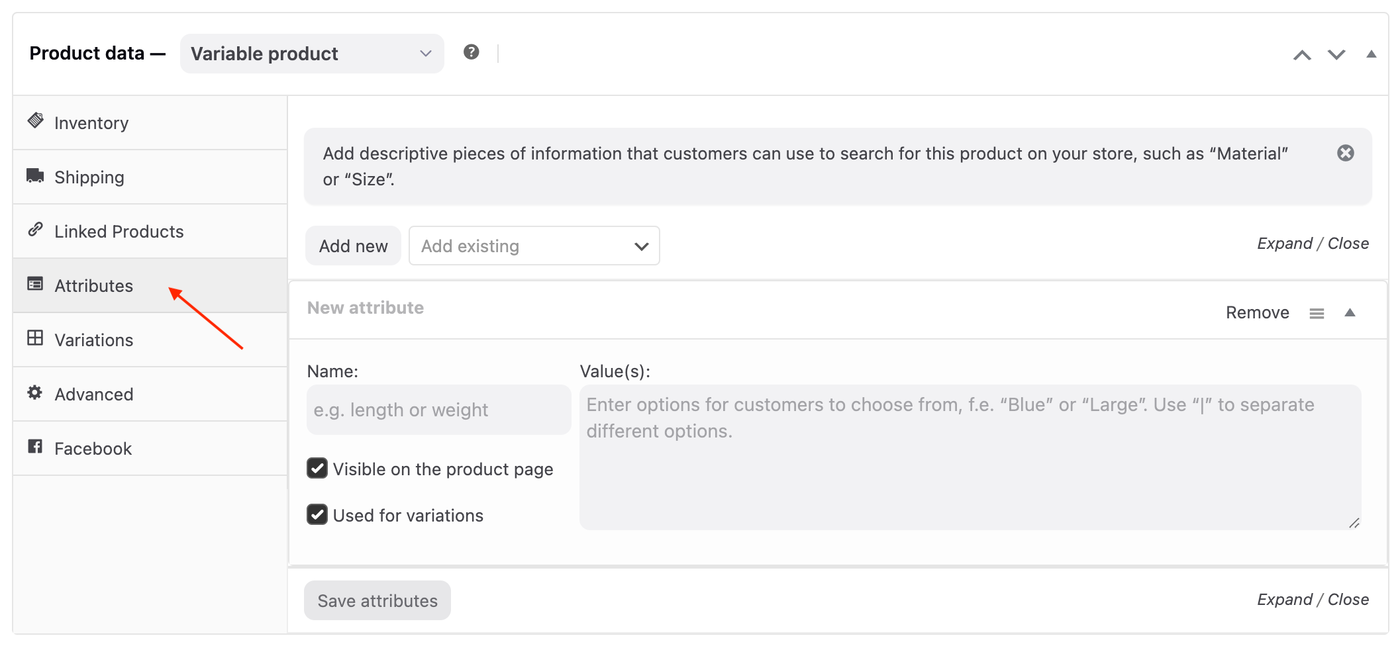Image resolution: width=1400 pixels, height=646 pixels.
Task: Dismiss the info notice with X icon
Action: point(1345,153)
